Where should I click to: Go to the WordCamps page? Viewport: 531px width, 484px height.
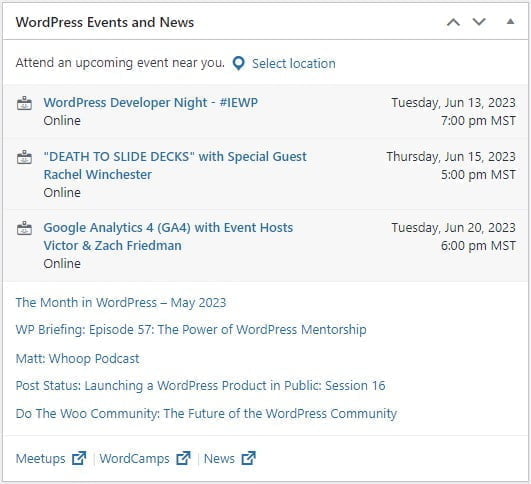[x=134, y=459]
